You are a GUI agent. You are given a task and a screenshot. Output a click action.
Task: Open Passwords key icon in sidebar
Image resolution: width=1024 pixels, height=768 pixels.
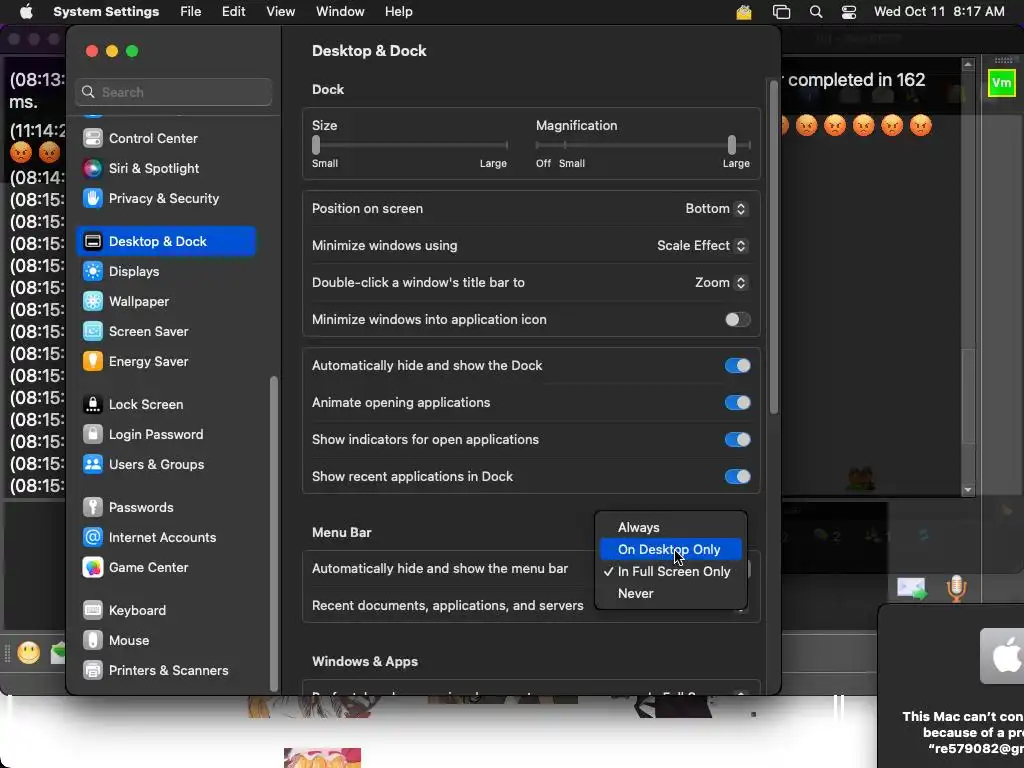click(x=93, y=508)
